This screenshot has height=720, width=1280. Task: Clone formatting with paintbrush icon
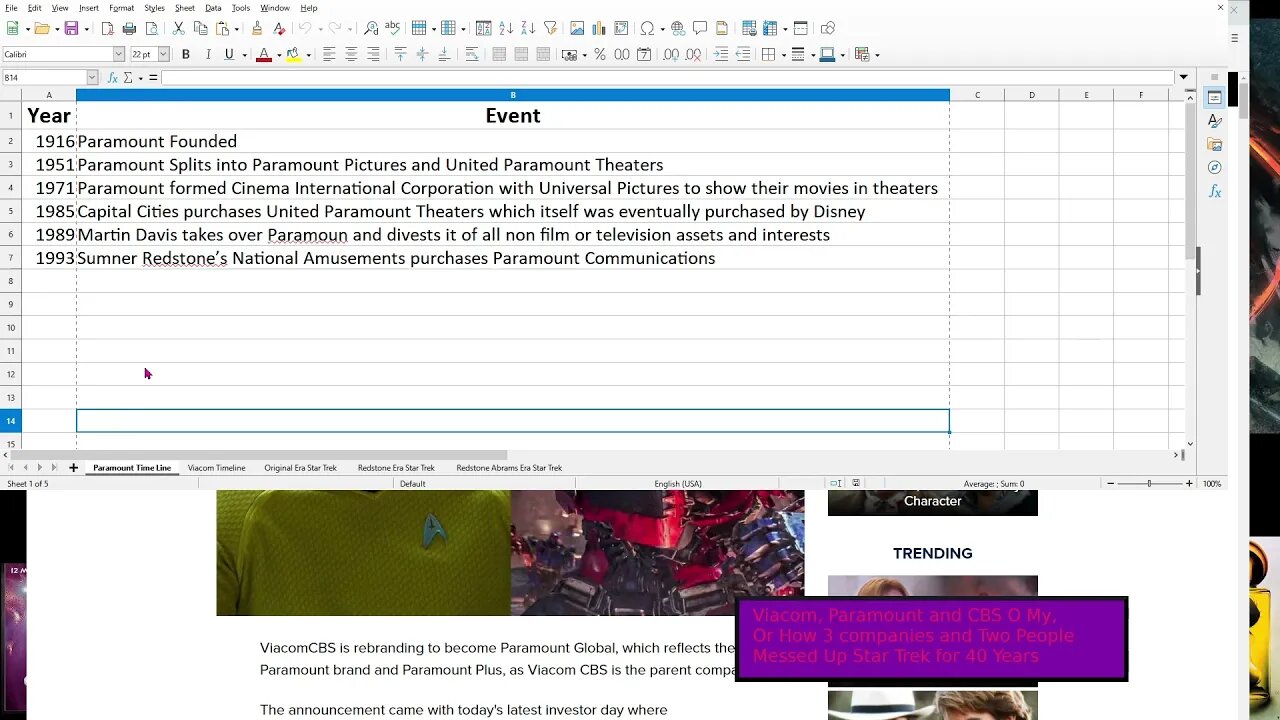click(257, 28)
